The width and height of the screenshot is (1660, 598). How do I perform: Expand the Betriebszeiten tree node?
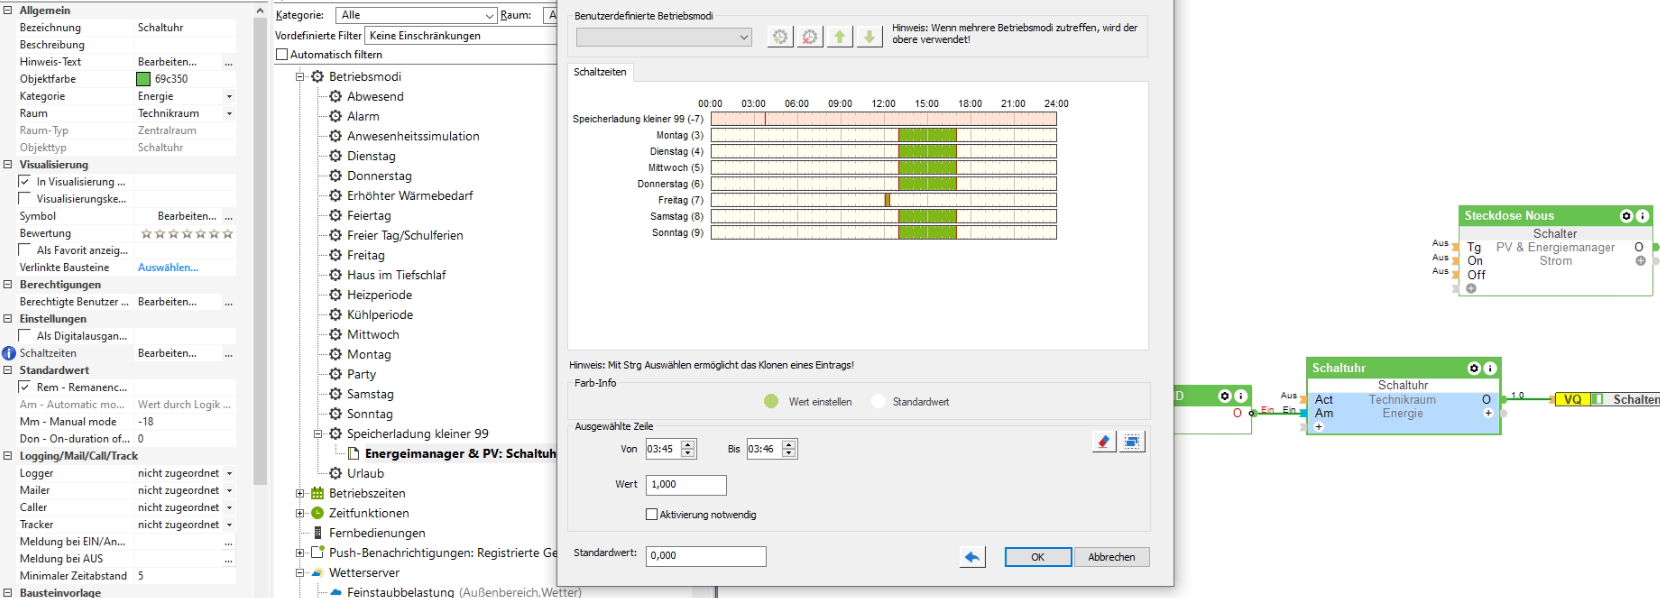pyautogui.click(x=300, y=493)
